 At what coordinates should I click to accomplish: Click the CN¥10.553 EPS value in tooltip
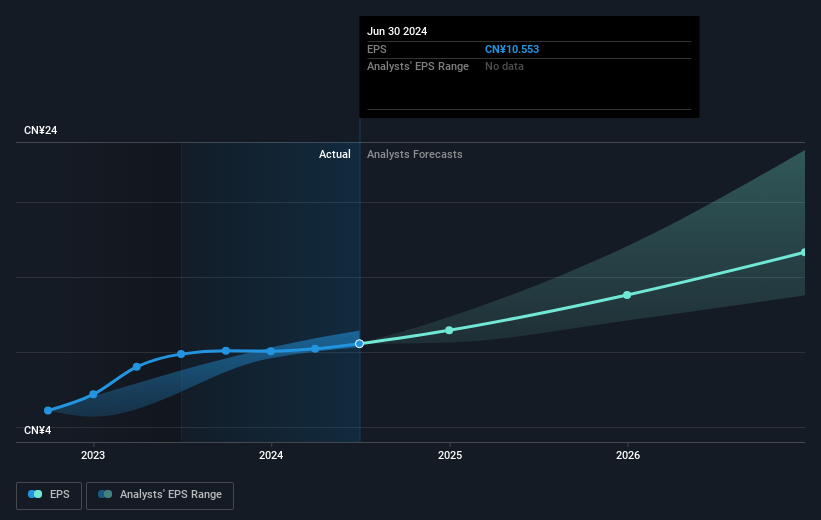pyautogui.click(x=512, y=49)
